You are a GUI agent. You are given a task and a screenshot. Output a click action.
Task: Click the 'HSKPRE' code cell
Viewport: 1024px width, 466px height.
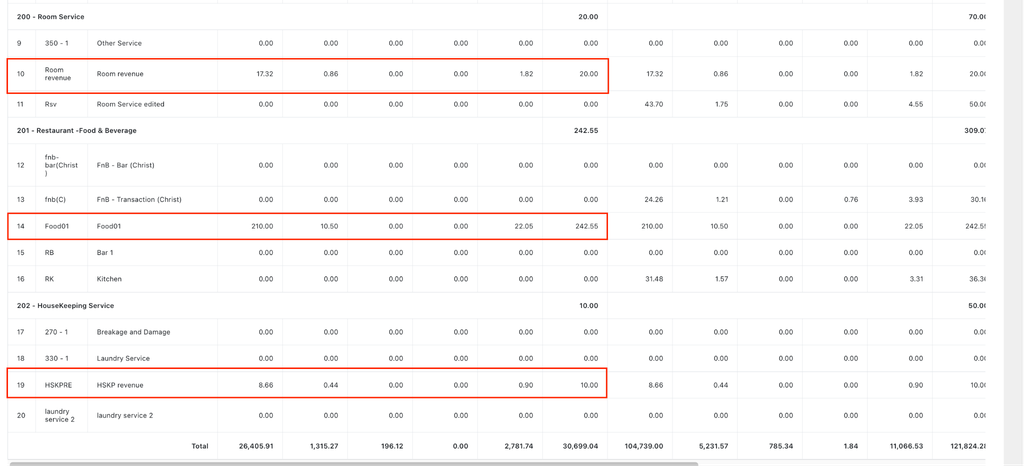click(x=58, y=385)
